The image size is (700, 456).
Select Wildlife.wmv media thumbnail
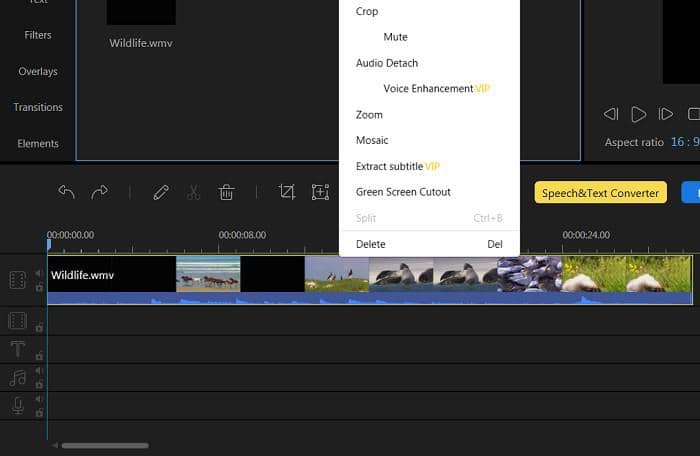coord(141,13)
